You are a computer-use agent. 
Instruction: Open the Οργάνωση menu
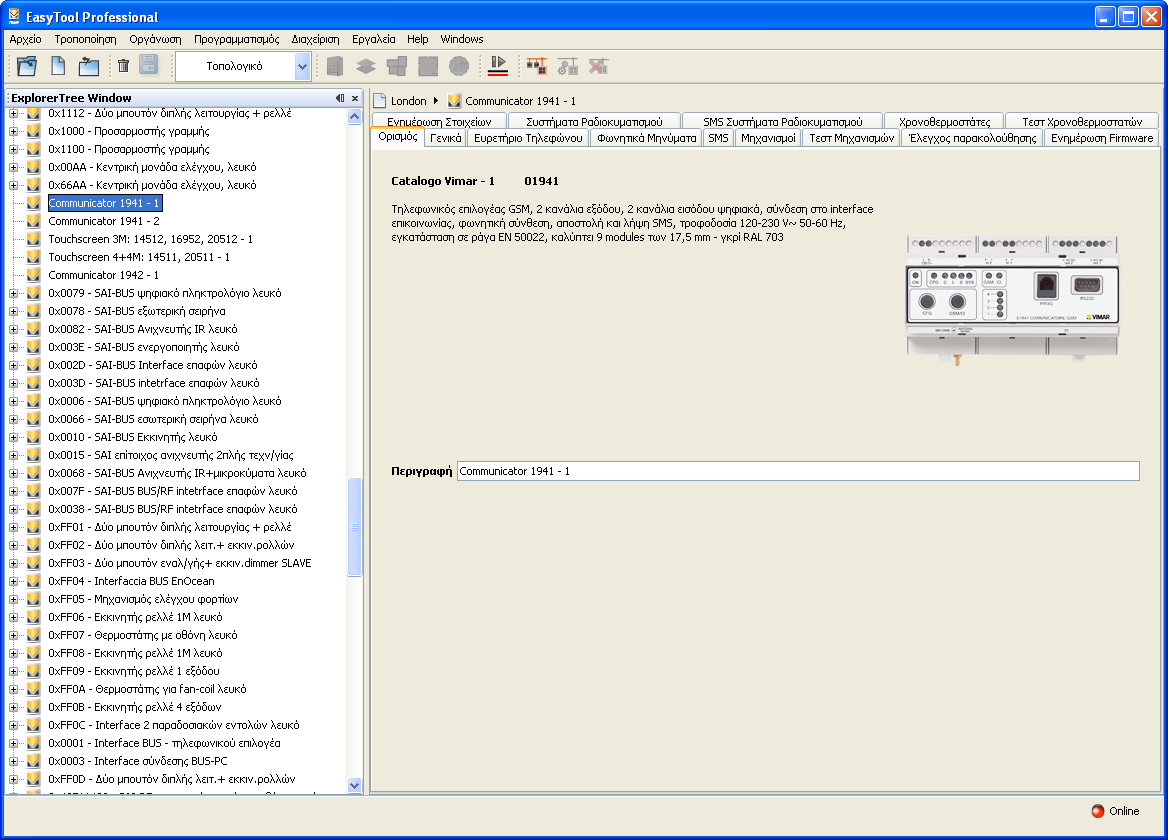[155, 39]
